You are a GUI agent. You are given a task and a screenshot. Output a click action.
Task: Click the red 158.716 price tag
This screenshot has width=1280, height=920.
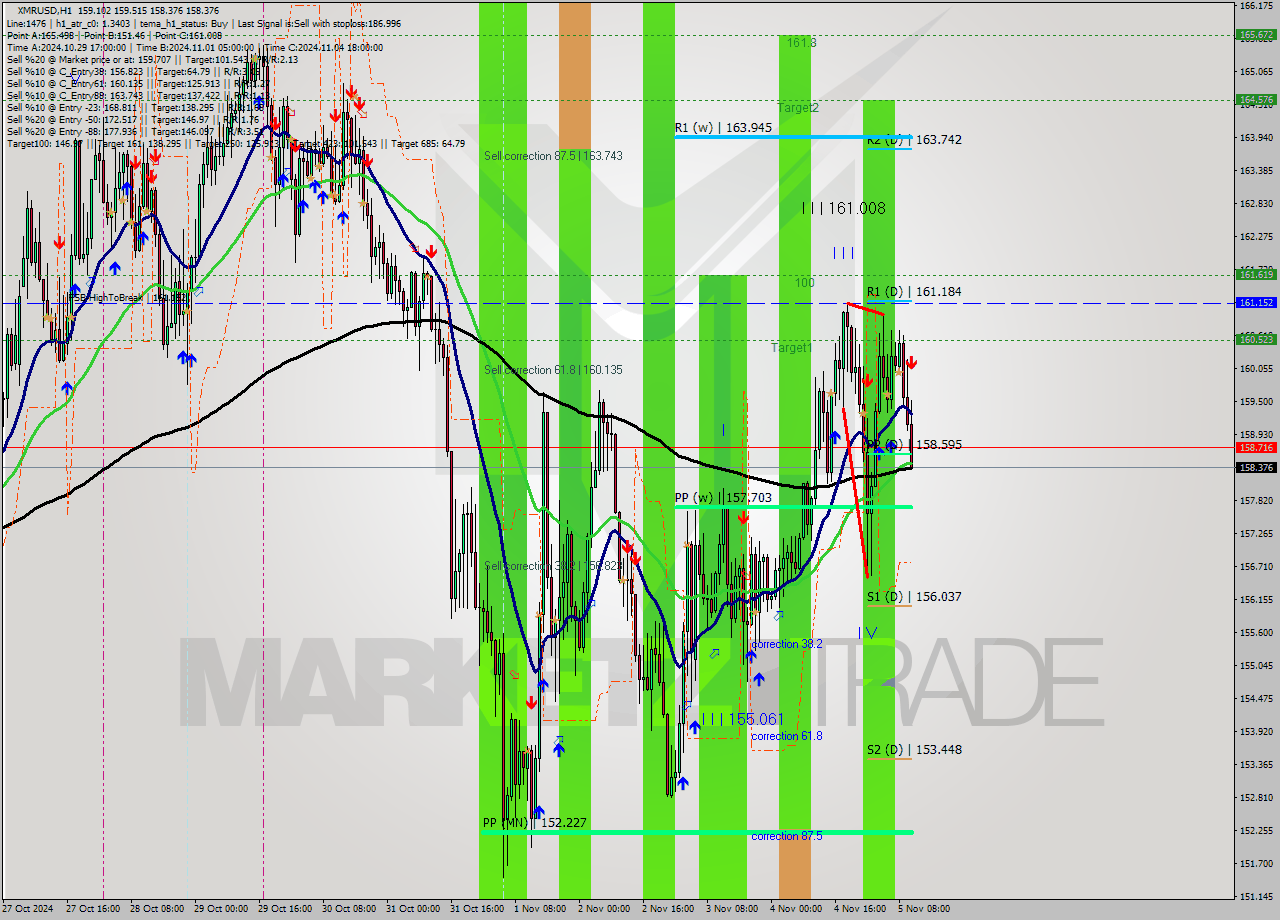pyautogui.click(x=1256, y=448)
